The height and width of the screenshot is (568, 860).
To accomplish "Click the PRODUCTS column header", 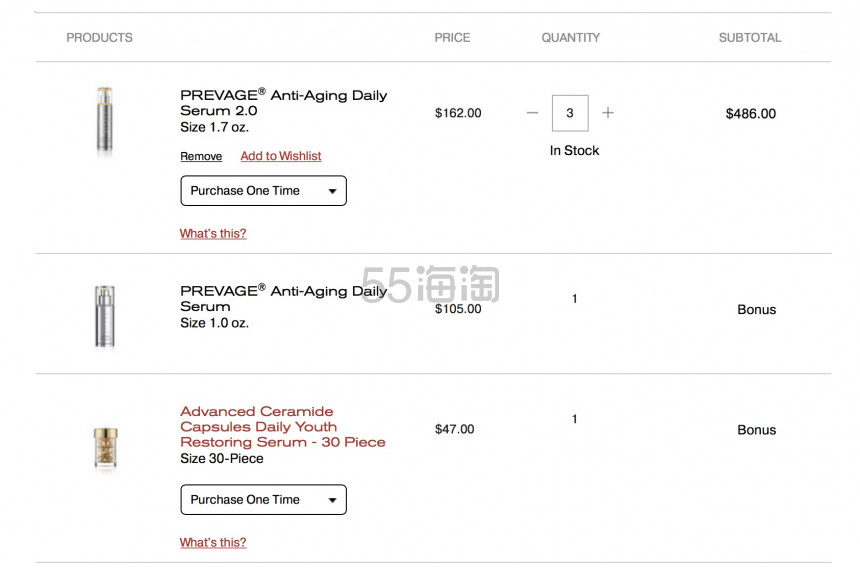I will (x=99, y=38).
